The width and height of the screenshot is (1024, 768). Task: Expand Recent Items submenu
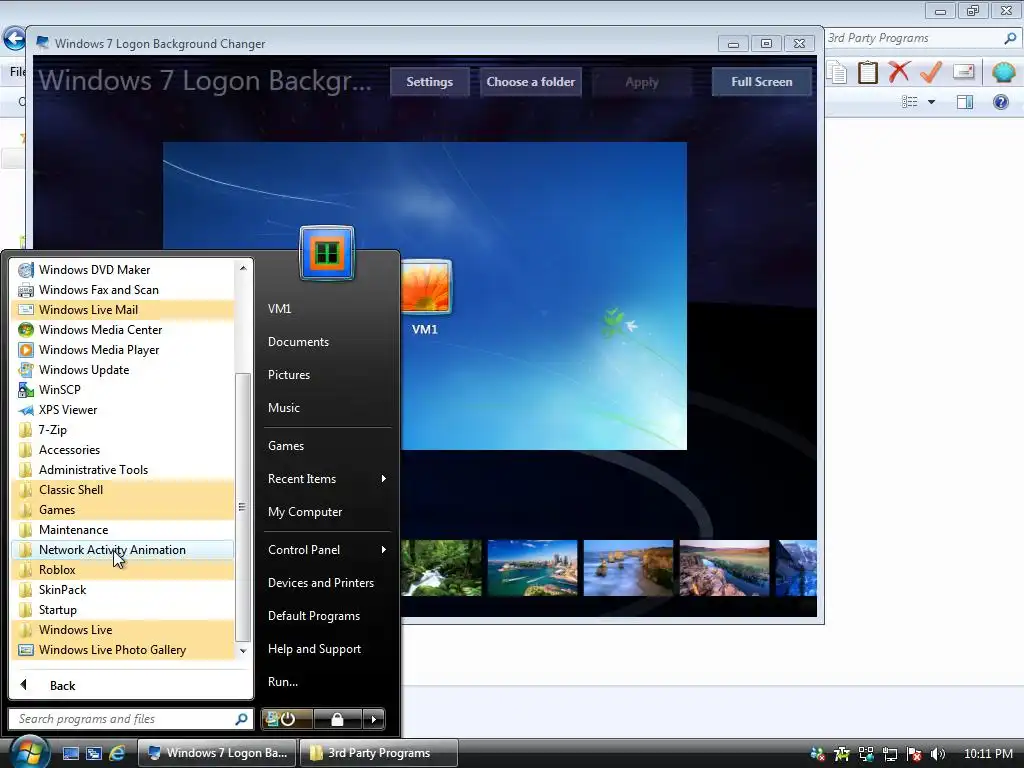pos(327,479)
